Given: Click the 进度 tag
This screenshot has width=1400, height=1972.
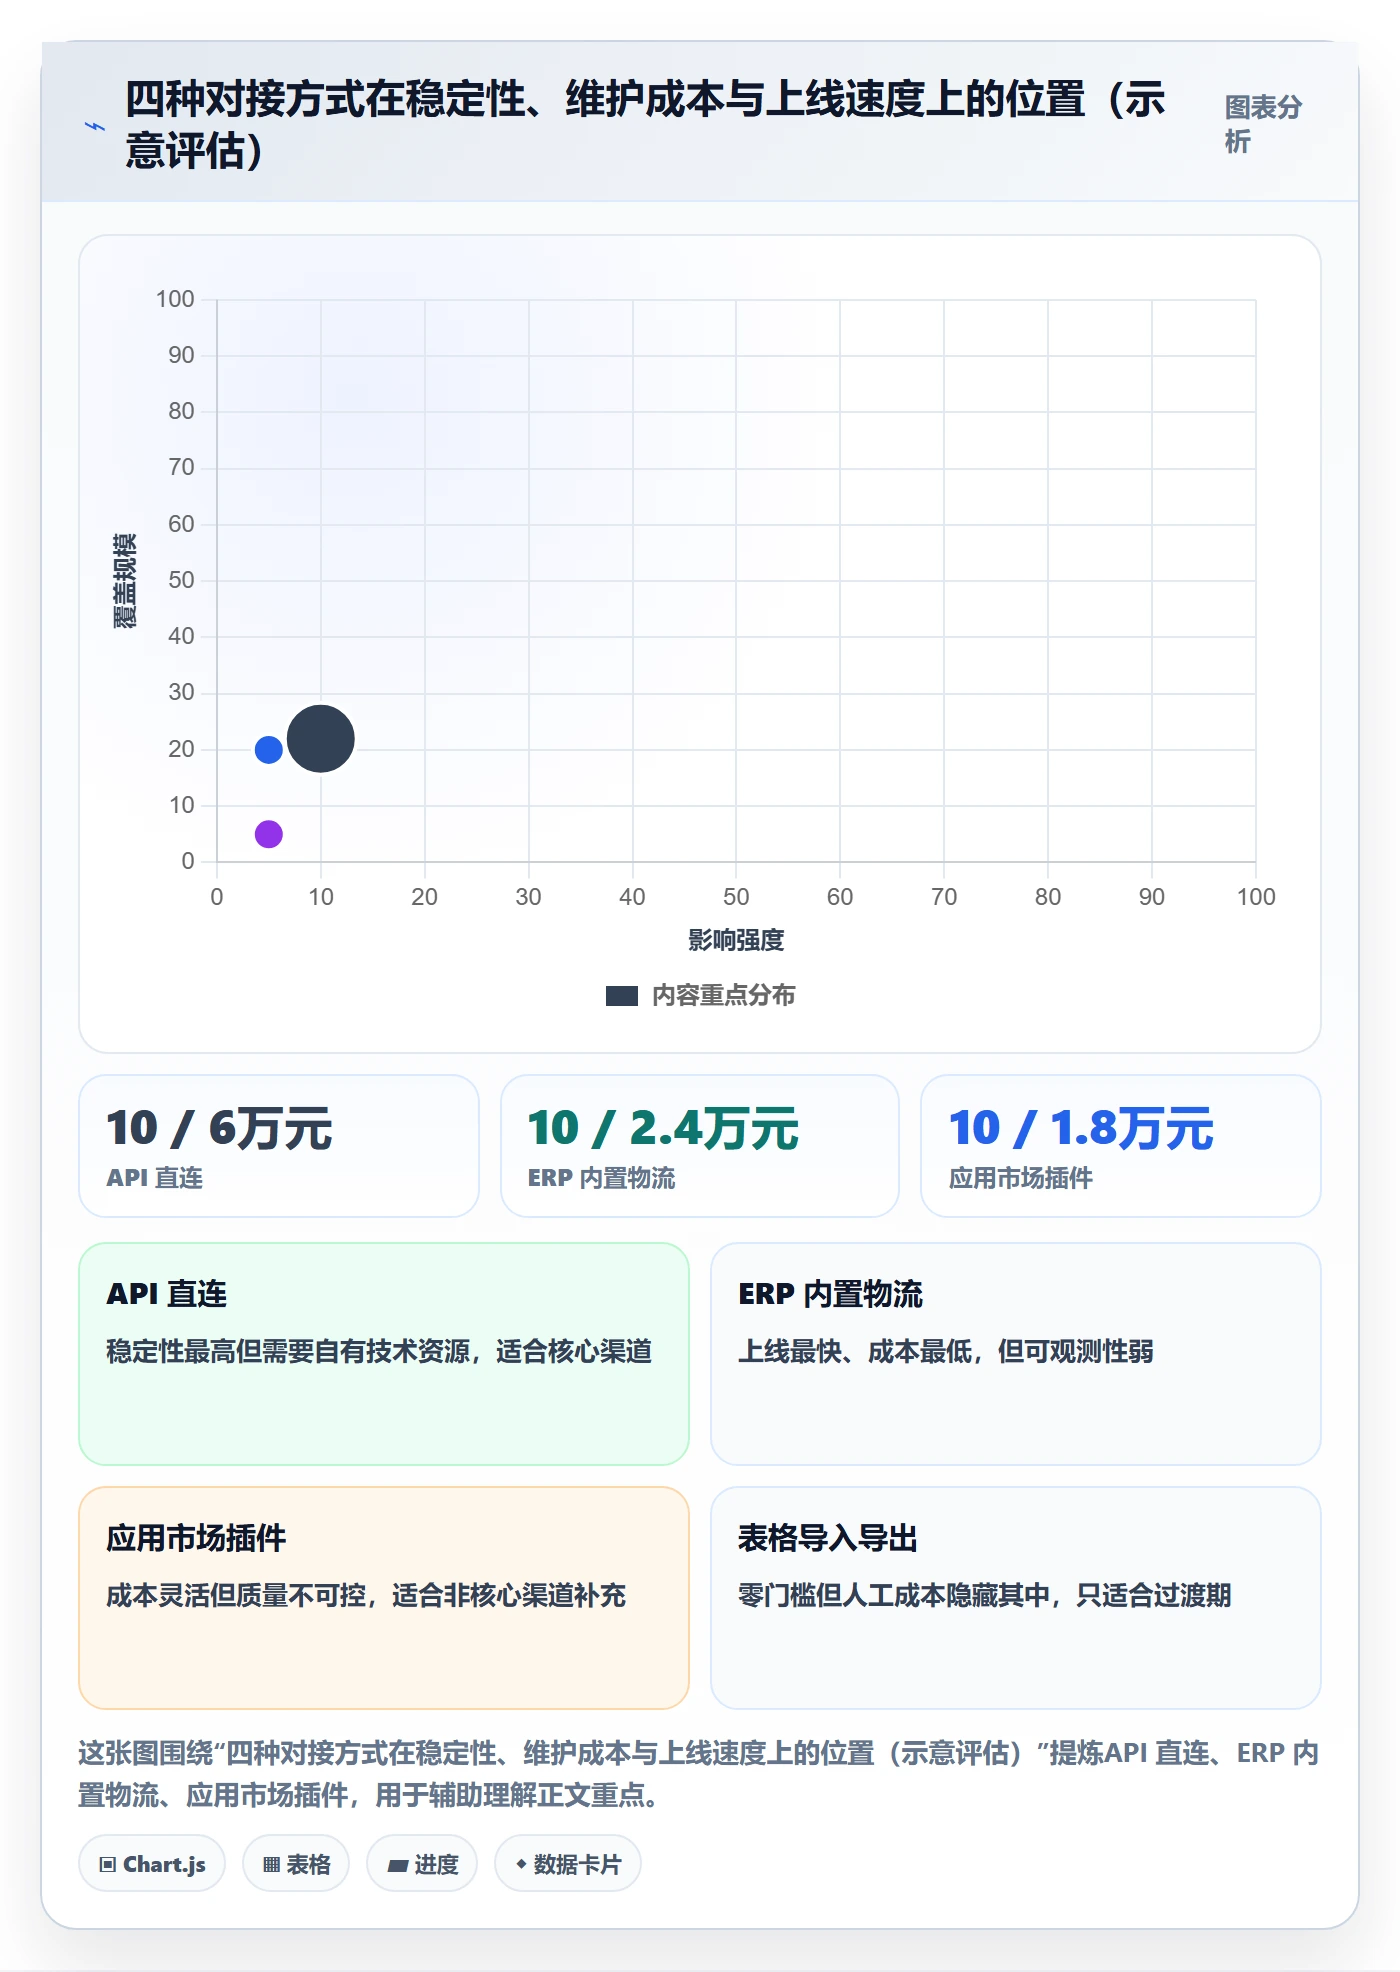Looking at the screenshot, I should coord(422,1864).
